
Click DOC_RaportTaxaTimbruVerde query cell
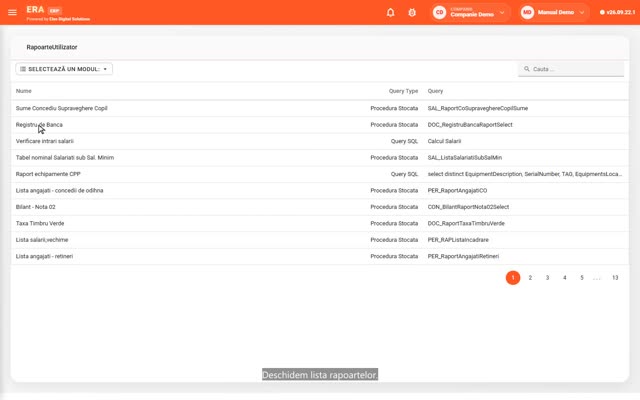tap(466, 223)
